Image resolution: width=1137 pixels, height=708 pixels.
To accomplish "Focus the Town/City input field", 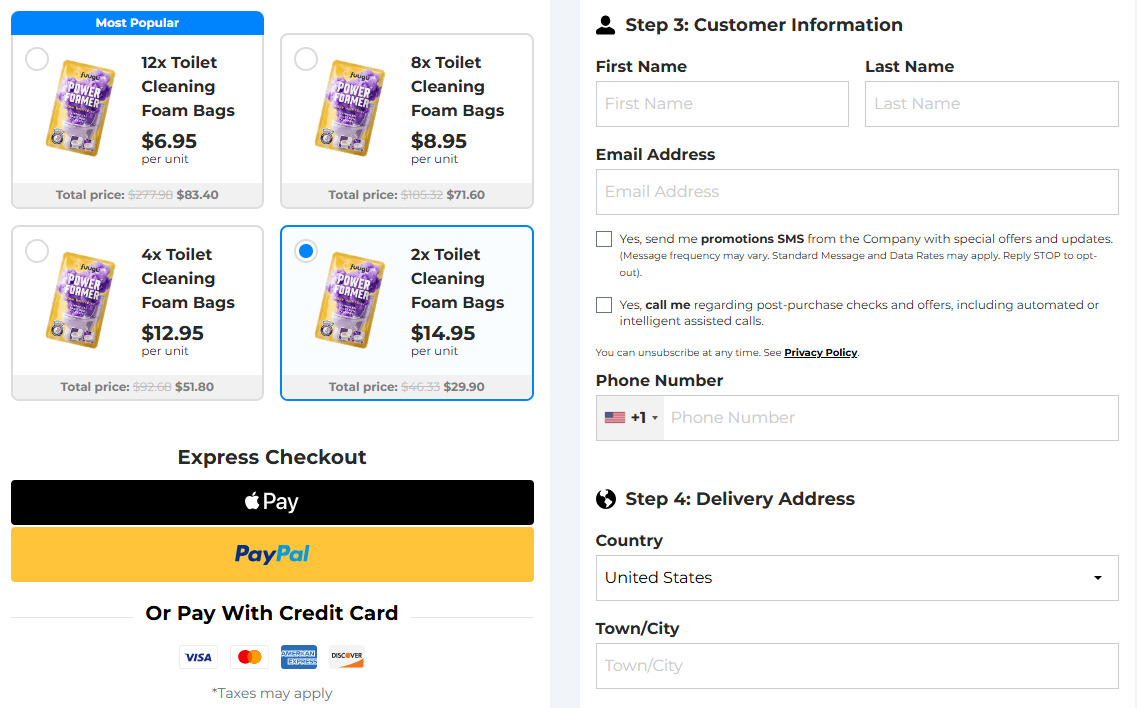I will coord(857,666).
